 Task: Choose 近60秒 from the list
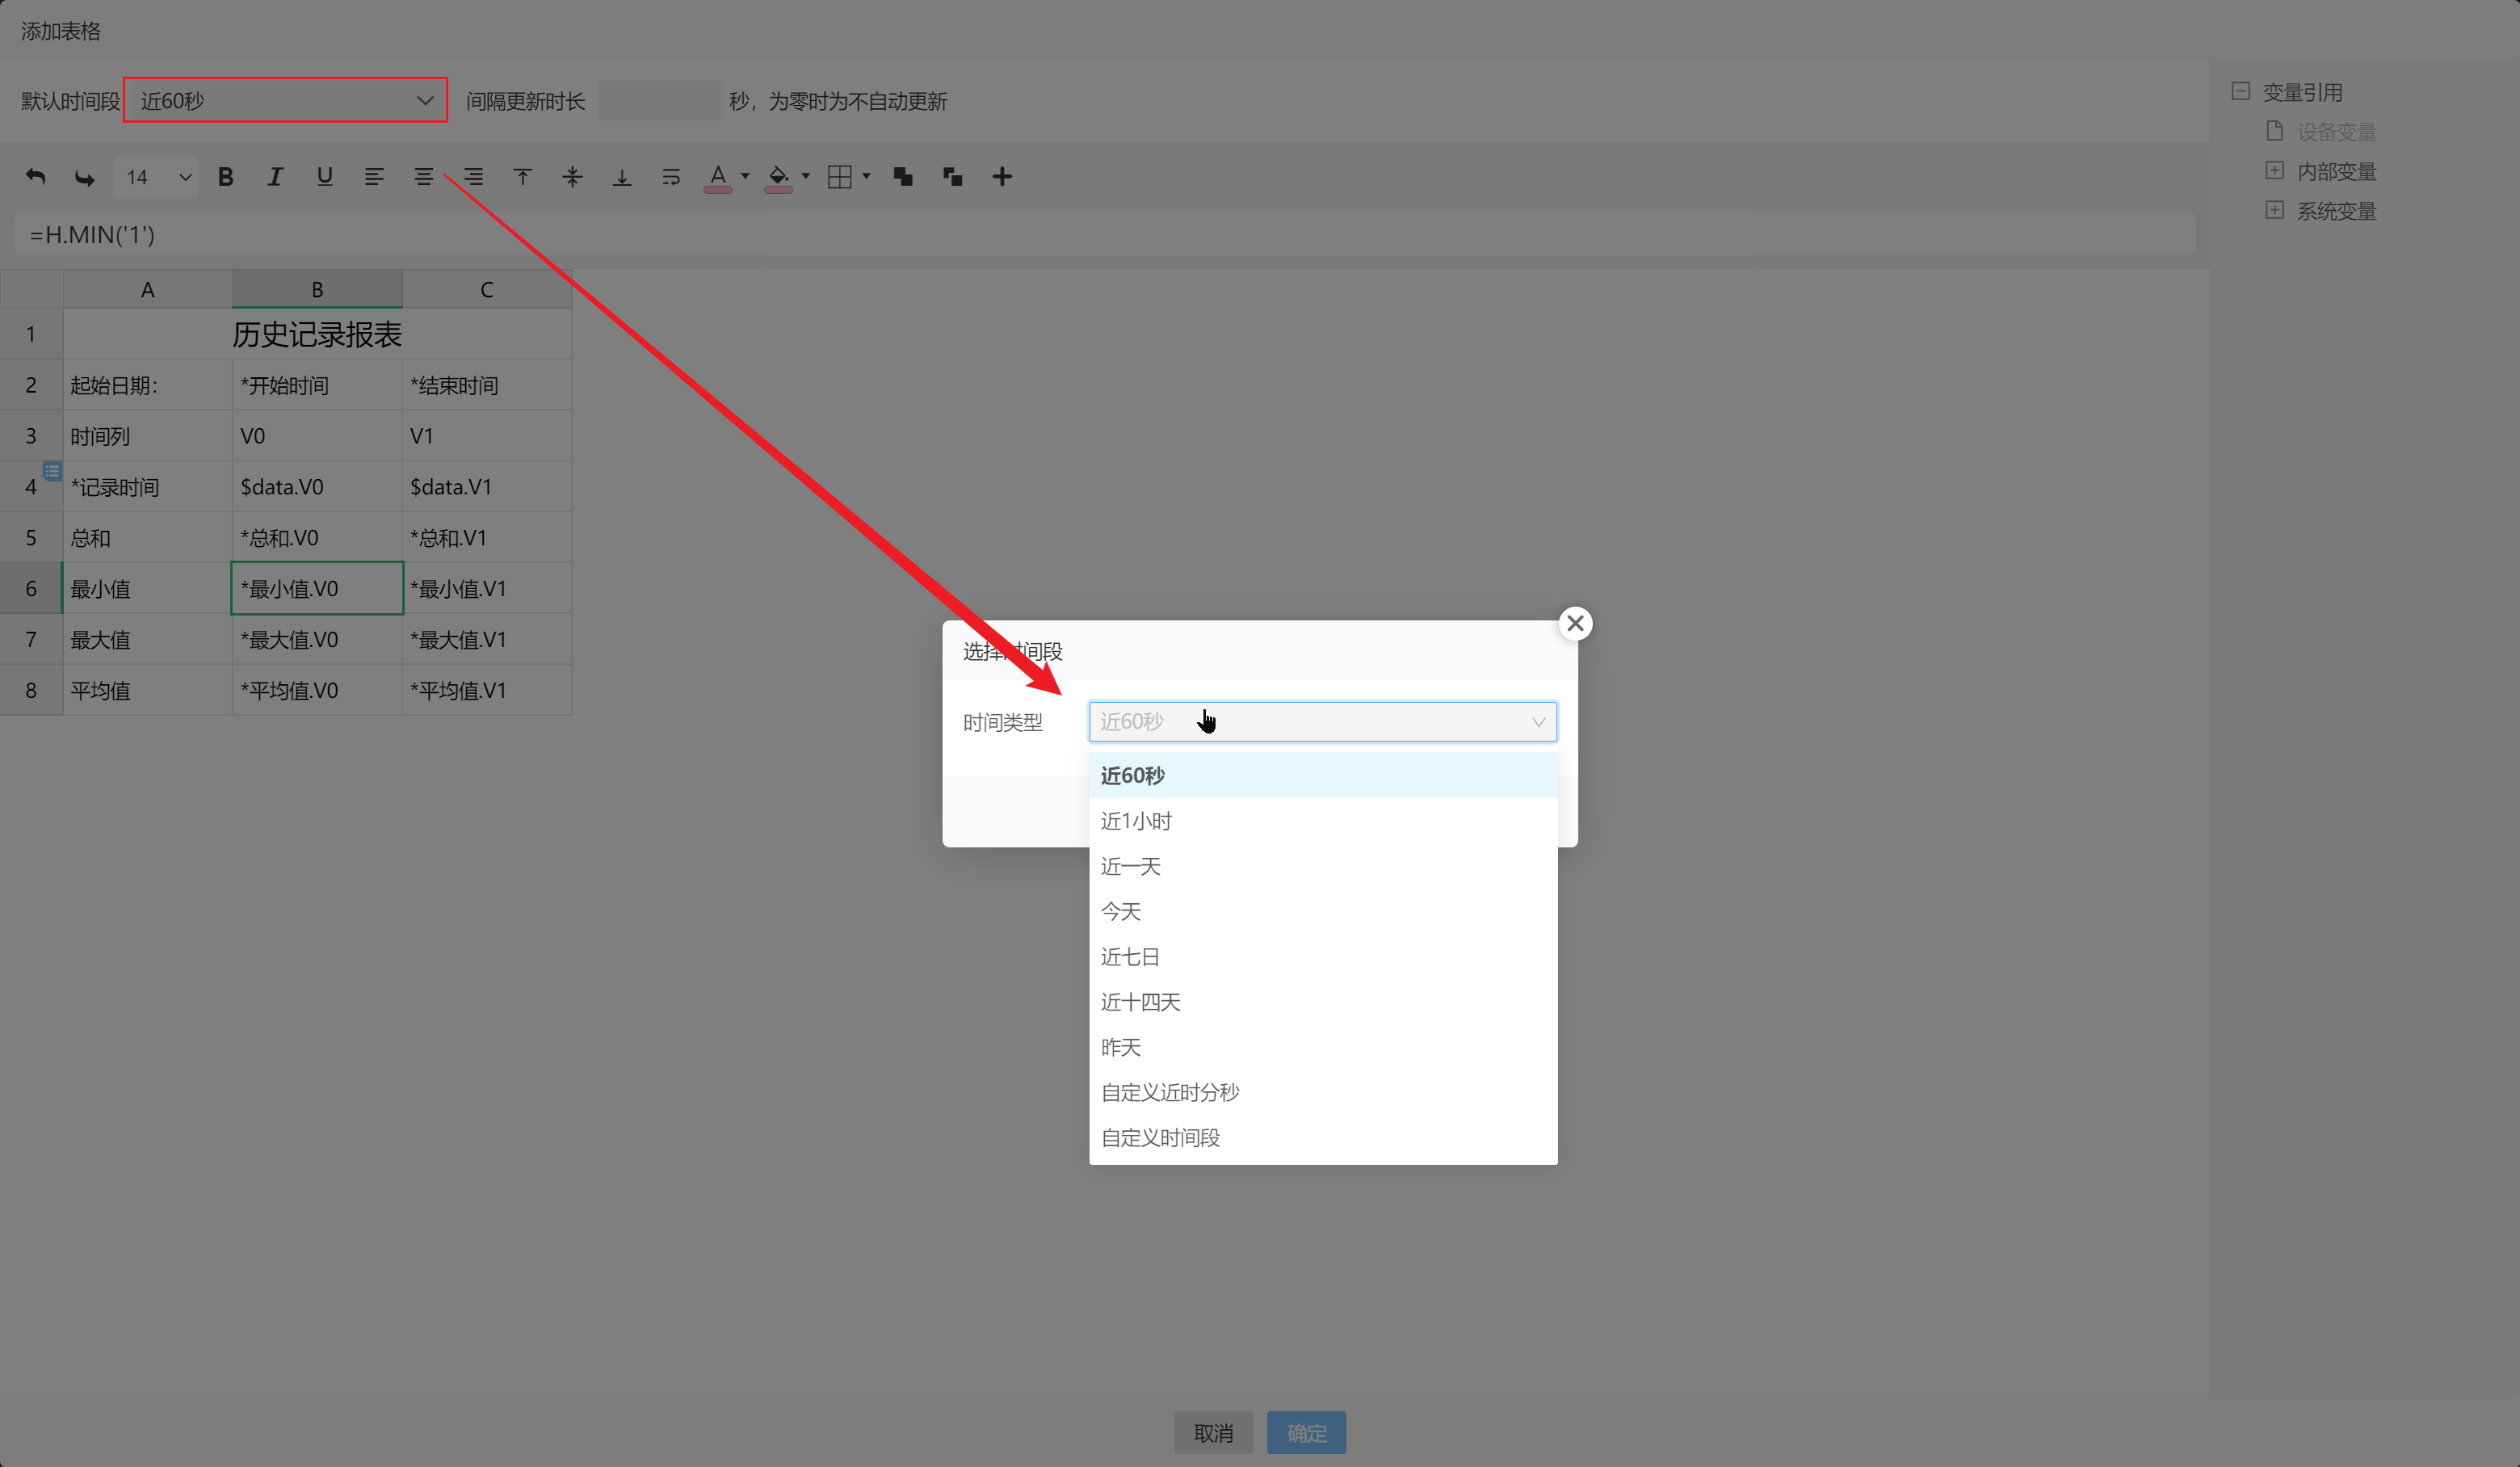(1322, 775)
